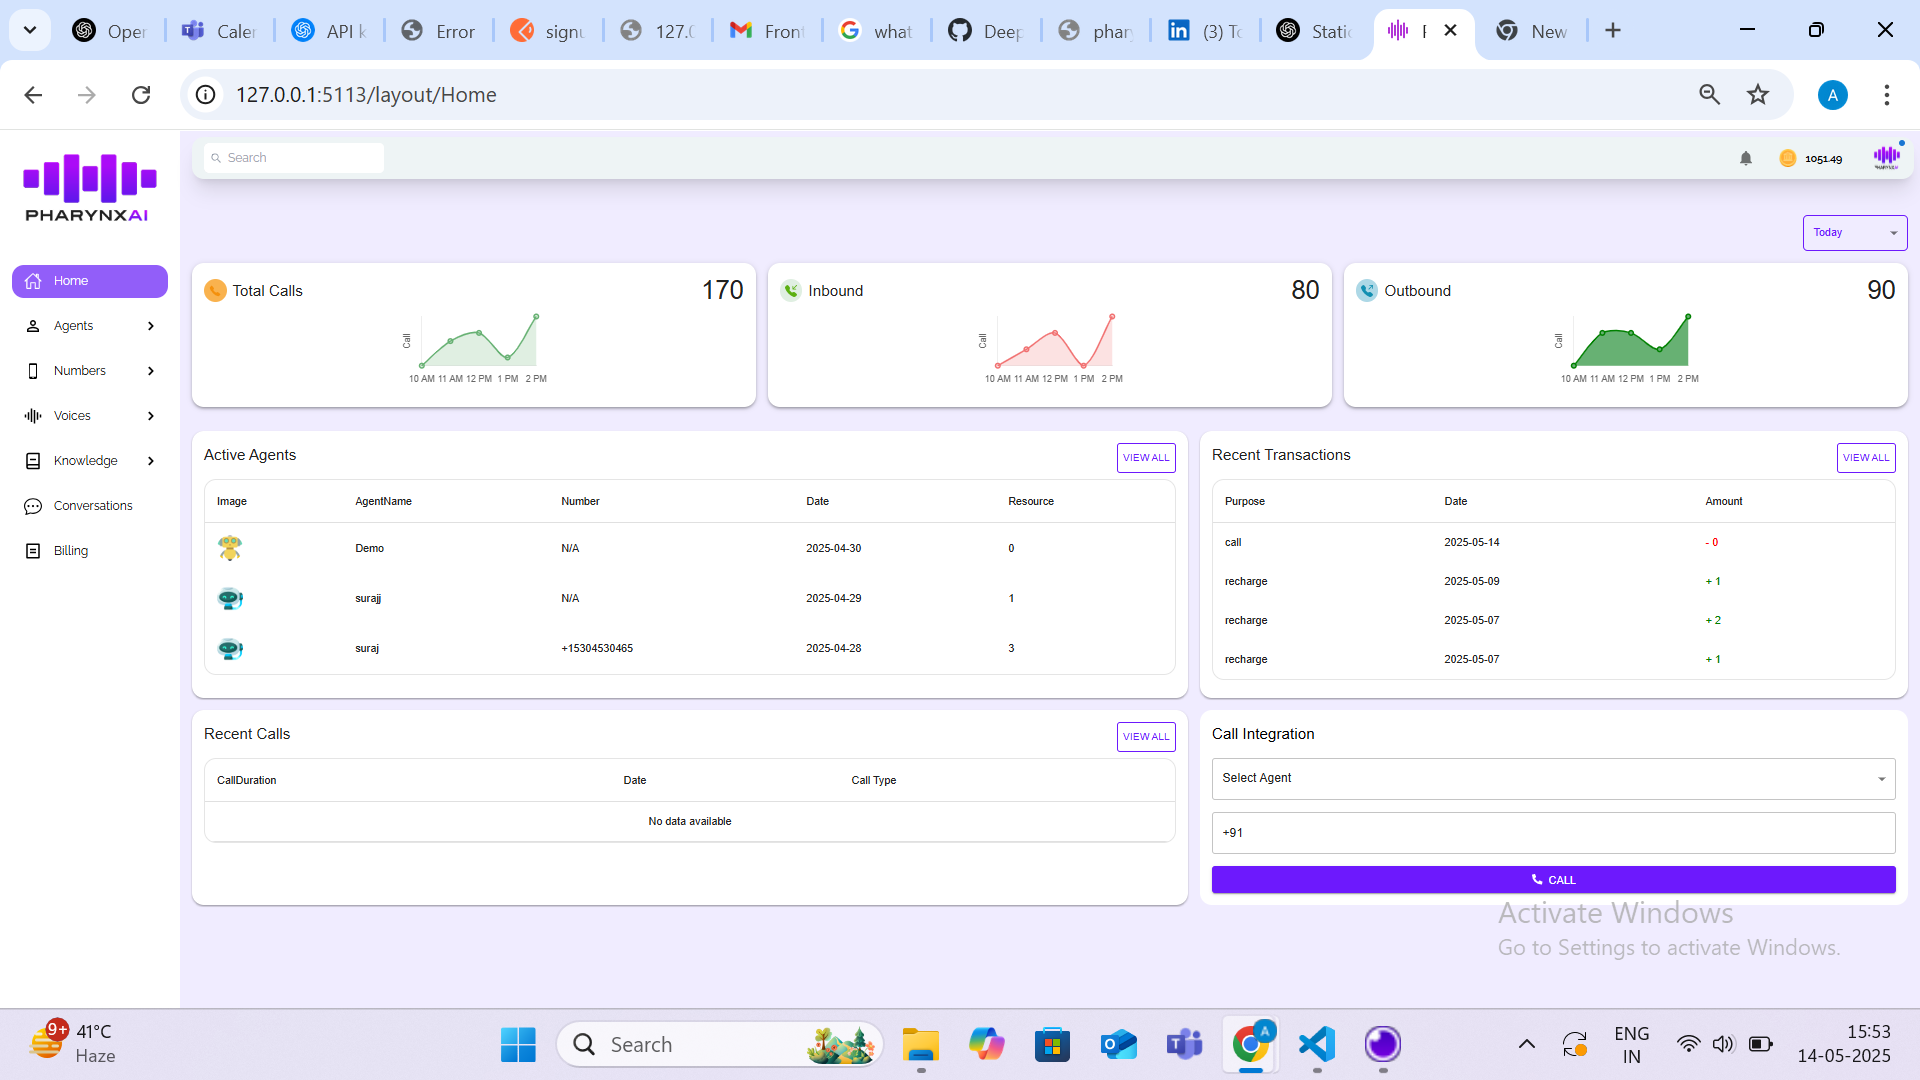
Task: Expand the Voices sidebar chevron
Action: point(151,416)
